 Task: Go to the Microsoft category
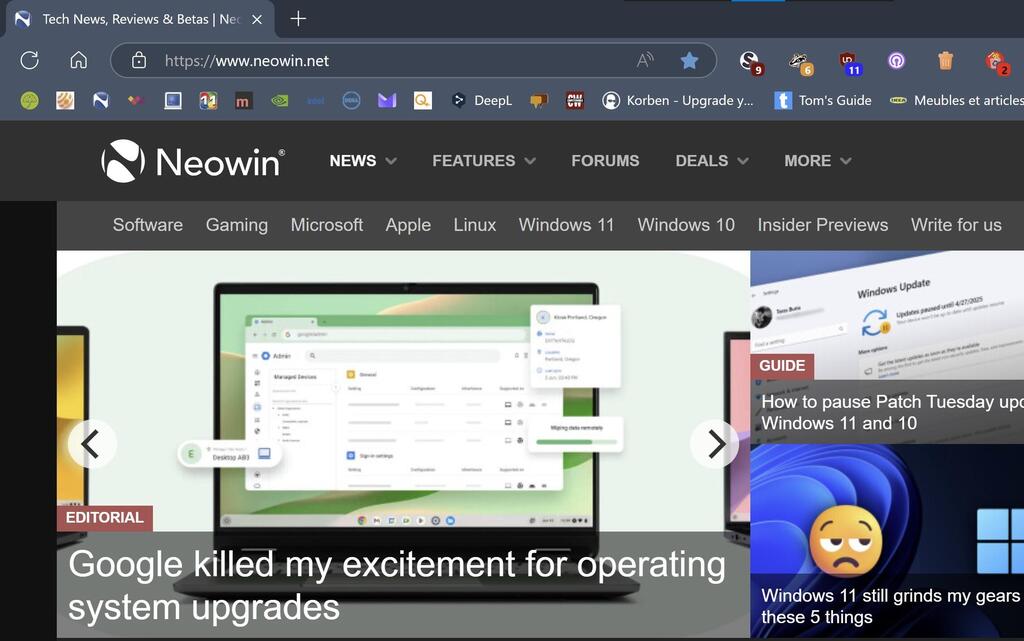coord(327,225)
